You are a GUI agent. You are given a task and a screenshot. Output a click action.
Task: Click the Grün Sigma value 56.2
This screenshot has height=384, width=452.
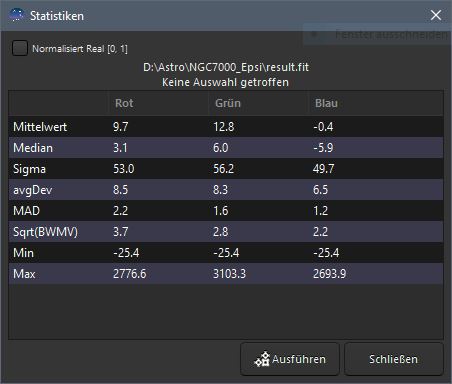click(223, 169)
